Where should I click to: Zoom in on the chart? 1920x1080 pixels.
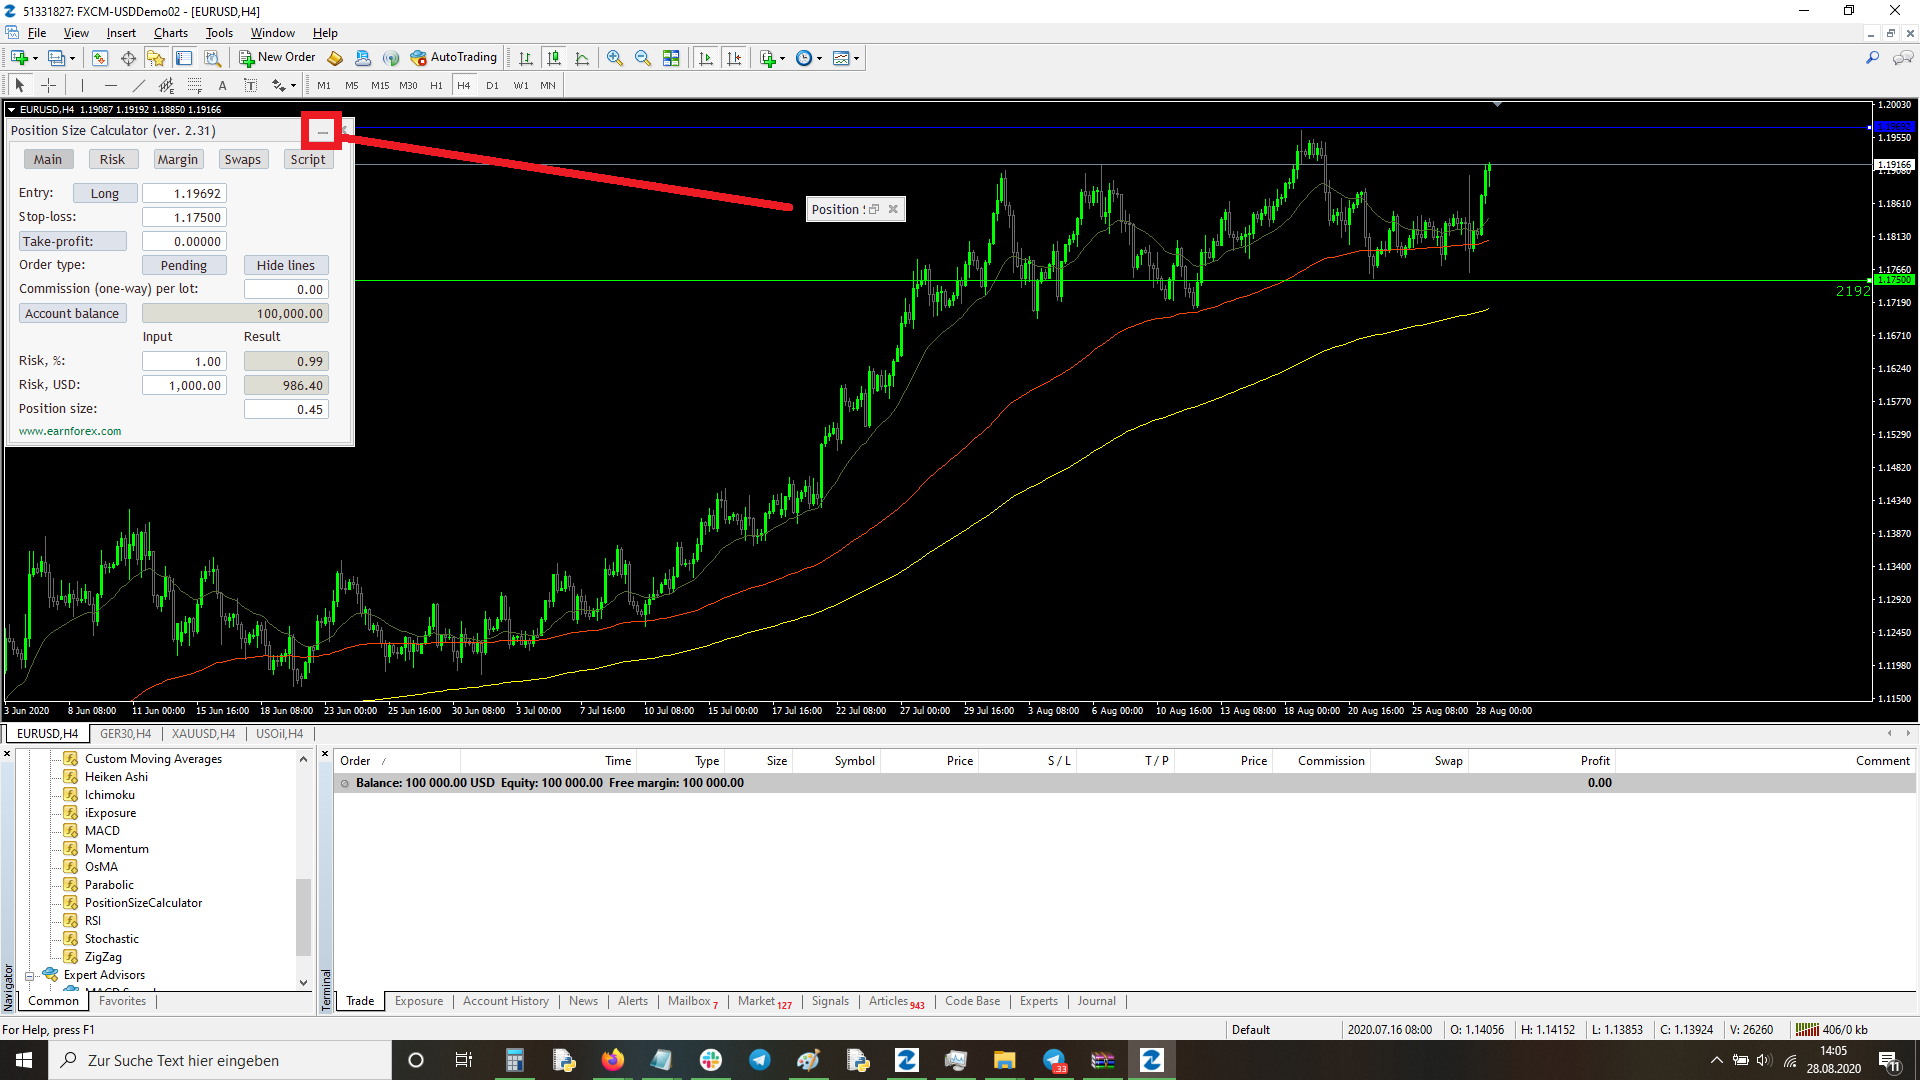(x=614, y=58)
